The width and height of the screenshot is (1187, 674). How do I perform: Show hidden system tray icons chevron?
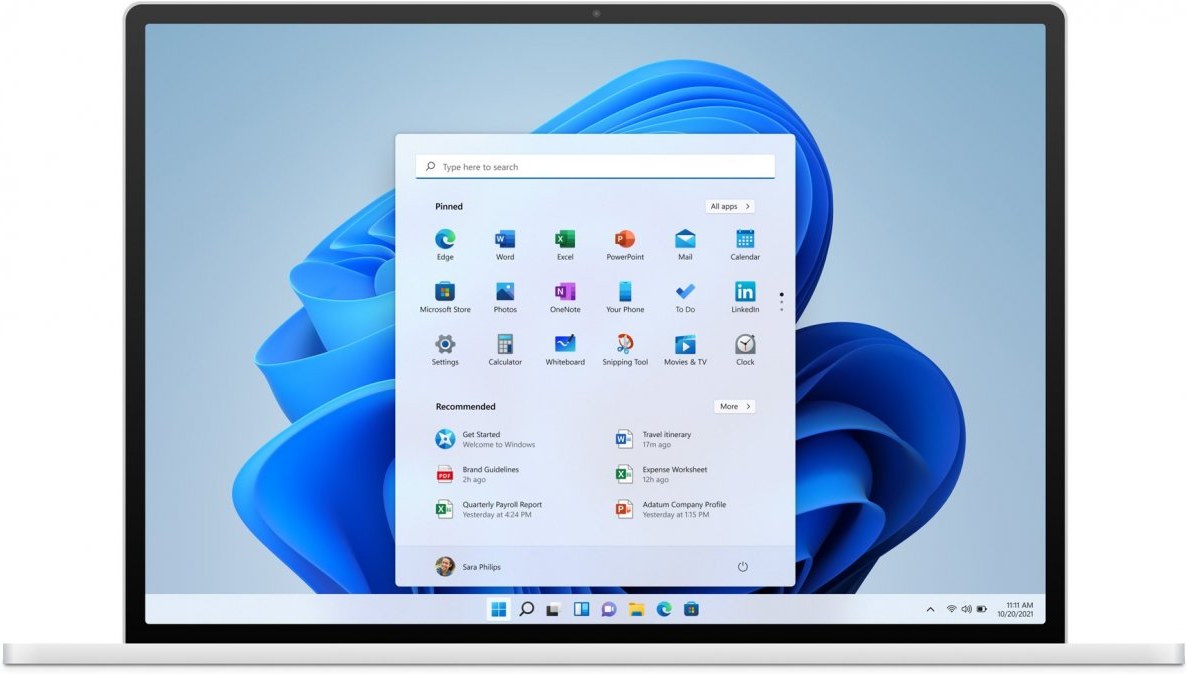coord(931,609)
